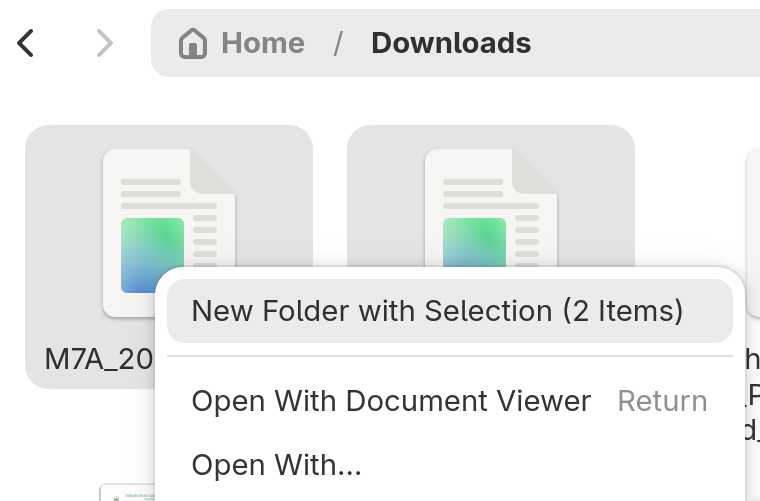Click the house icon in the path bar

tap(192, 43)
